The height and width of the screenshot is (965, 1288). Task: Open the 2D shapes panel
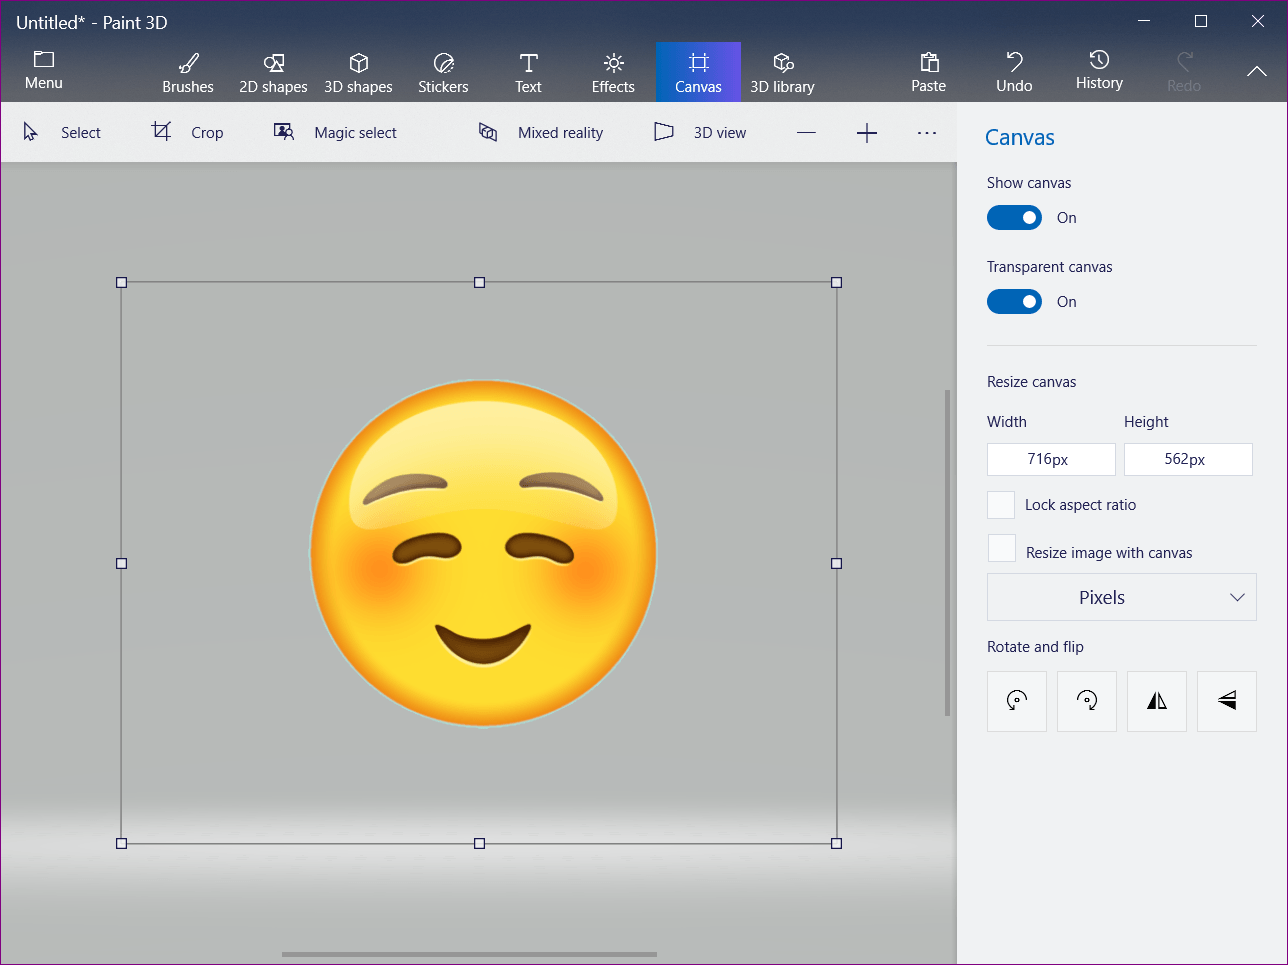tap(273, 72)
